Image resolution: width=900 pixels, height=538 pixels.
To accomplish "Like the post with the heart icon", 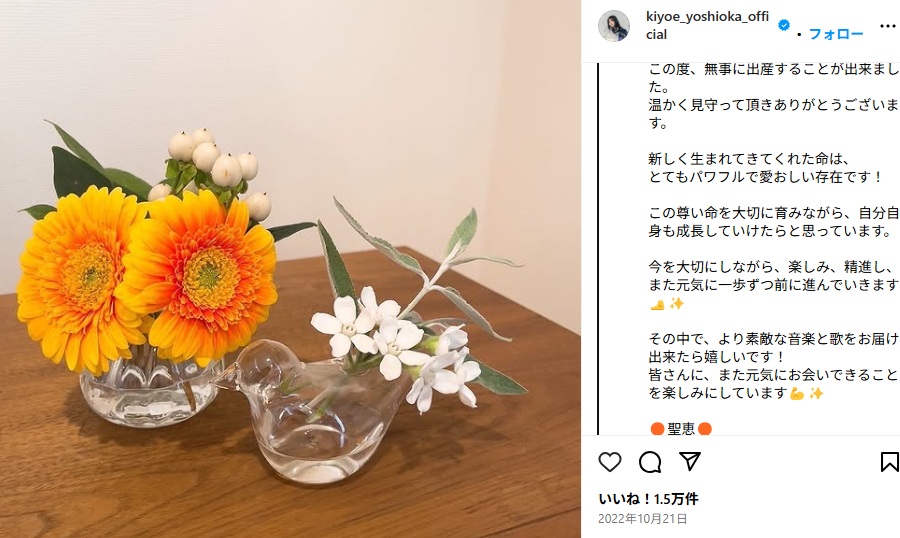I will [x=610, y=462].
